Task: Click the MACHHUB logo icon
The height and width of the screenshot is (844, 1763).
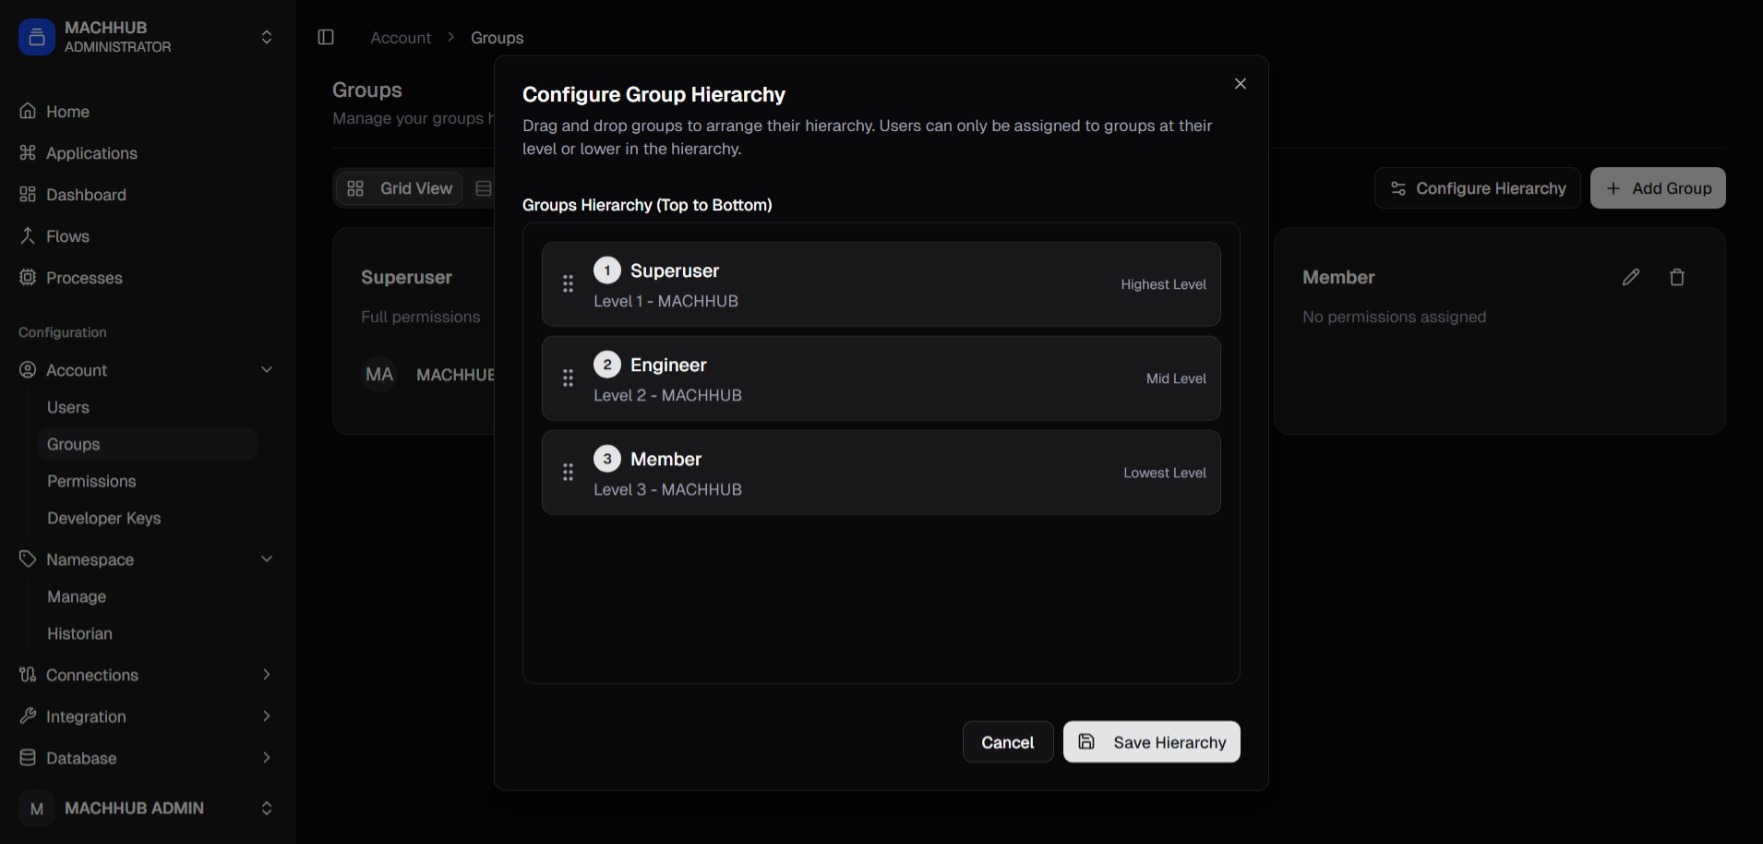Action: pos(36,37)
